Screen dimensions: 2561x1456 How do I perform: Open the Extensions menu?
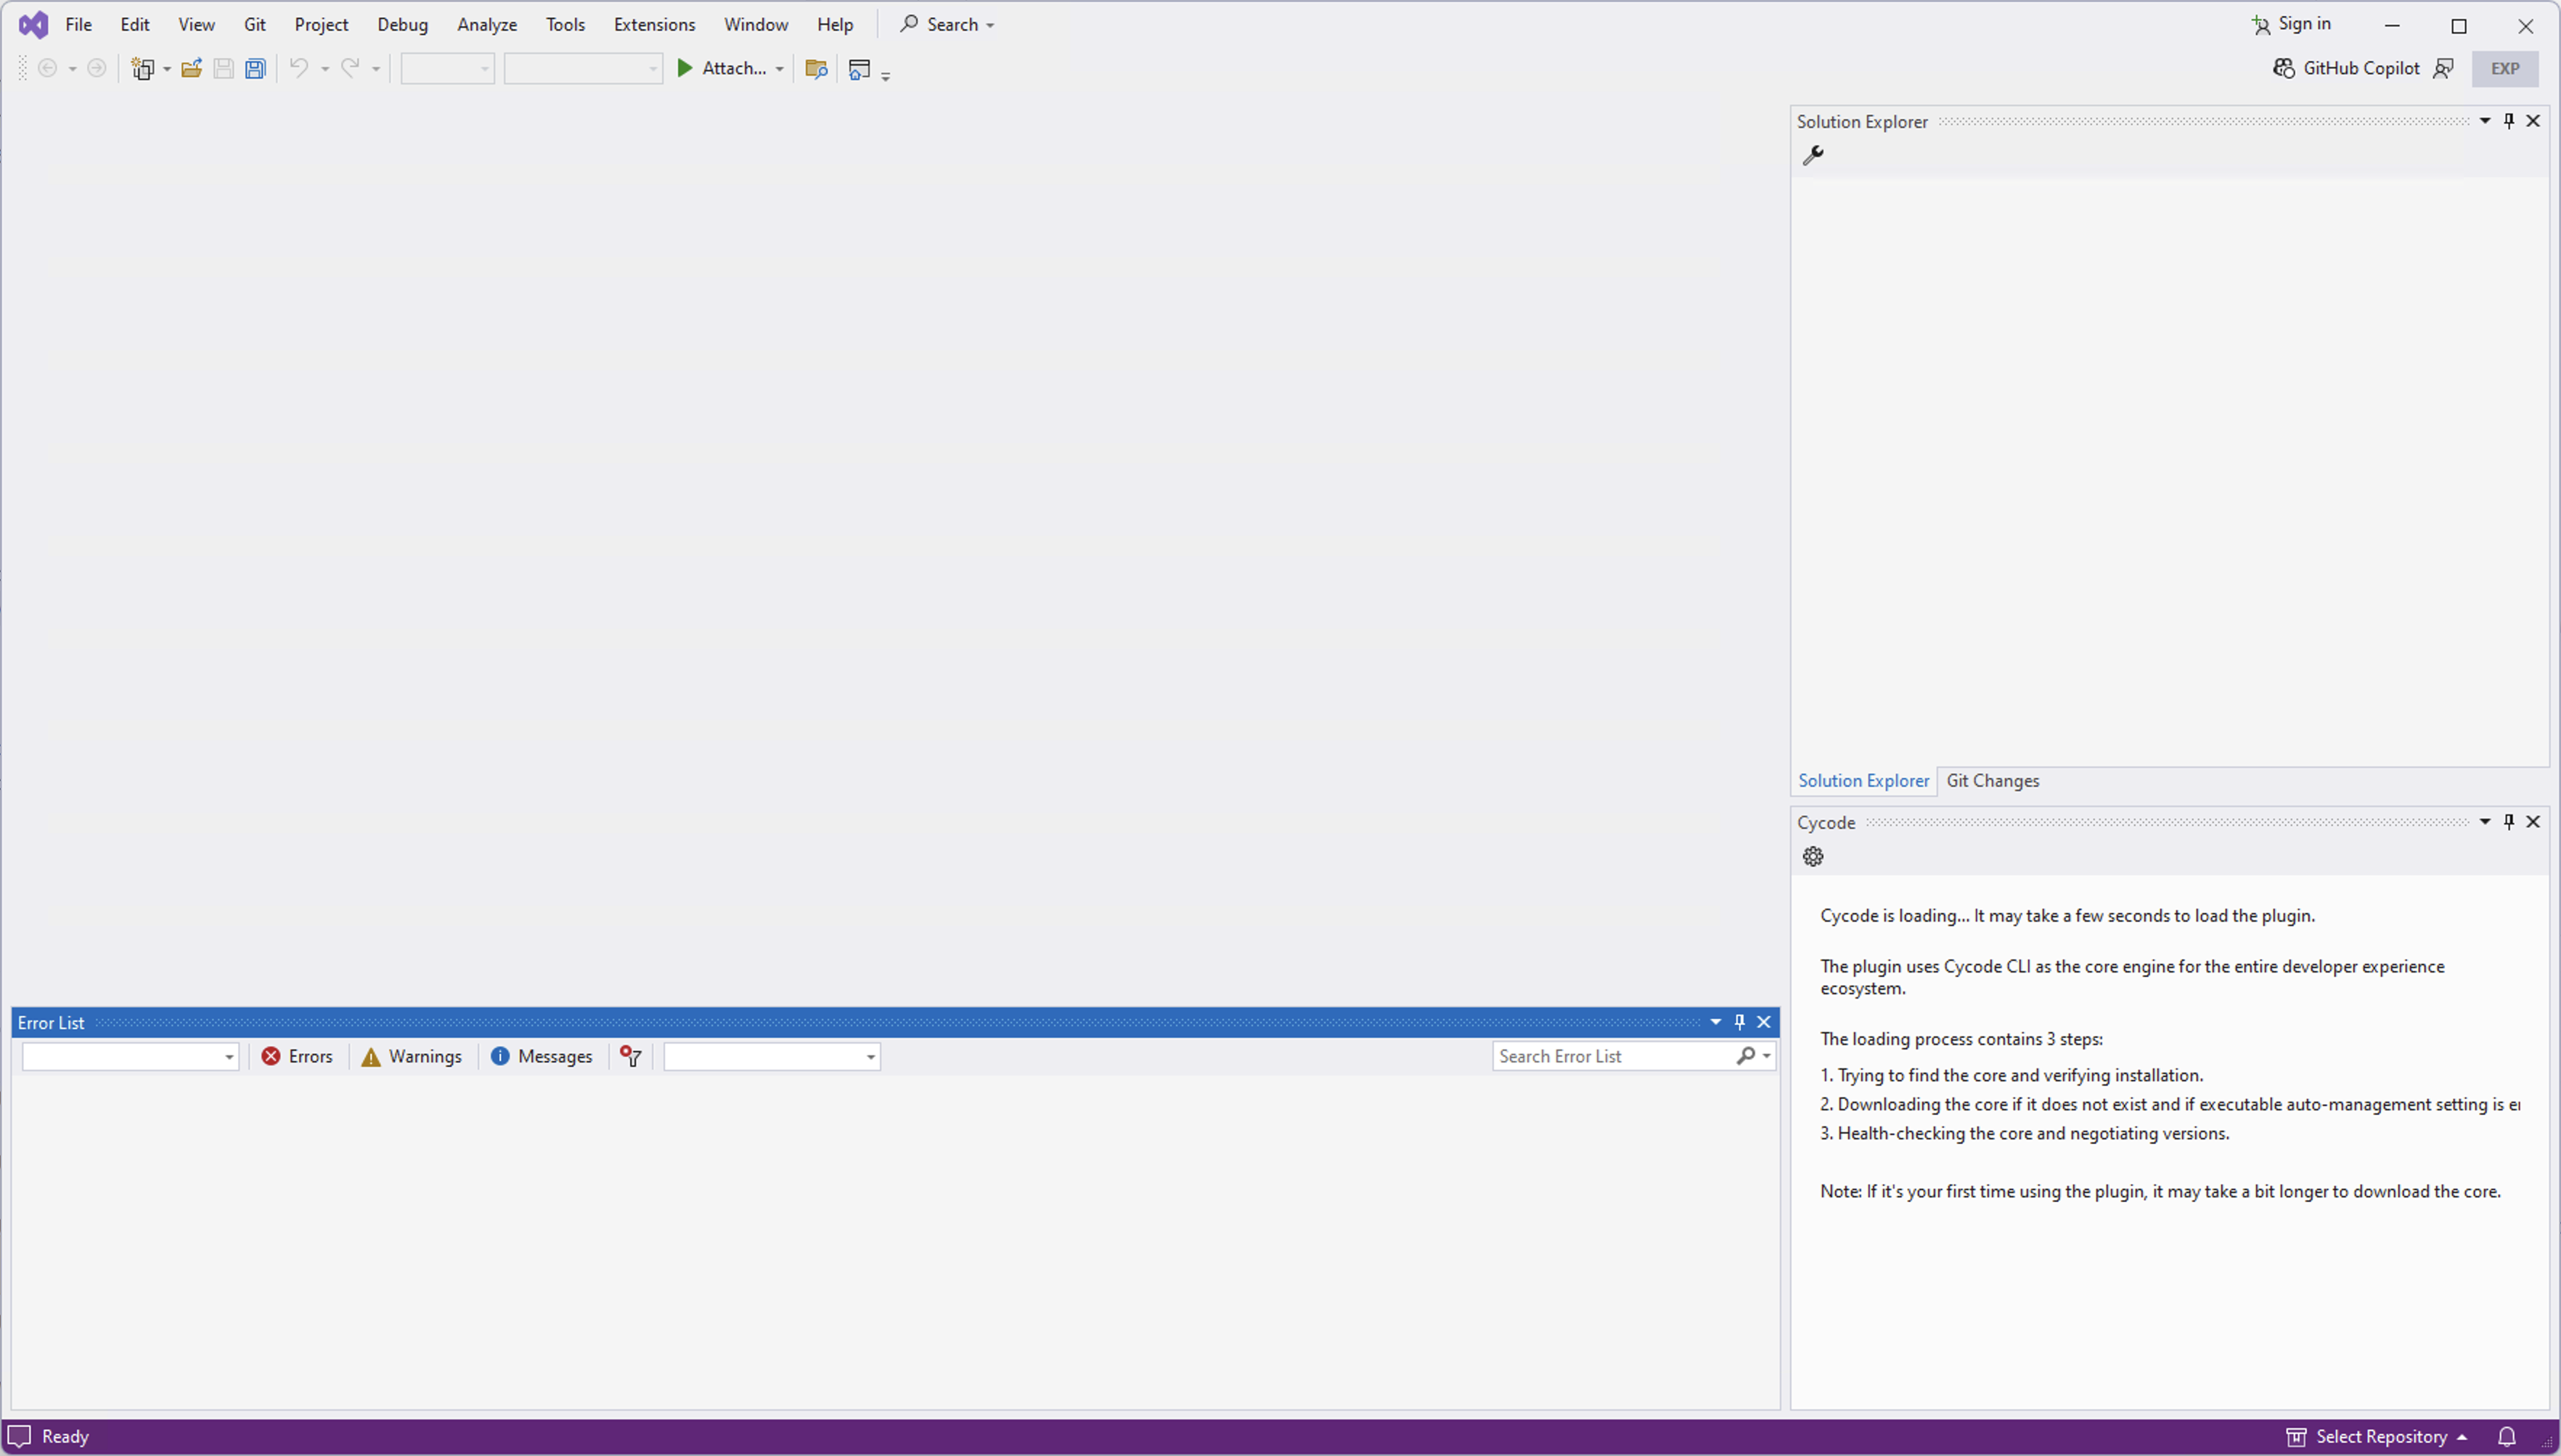[x=654, y=25]
